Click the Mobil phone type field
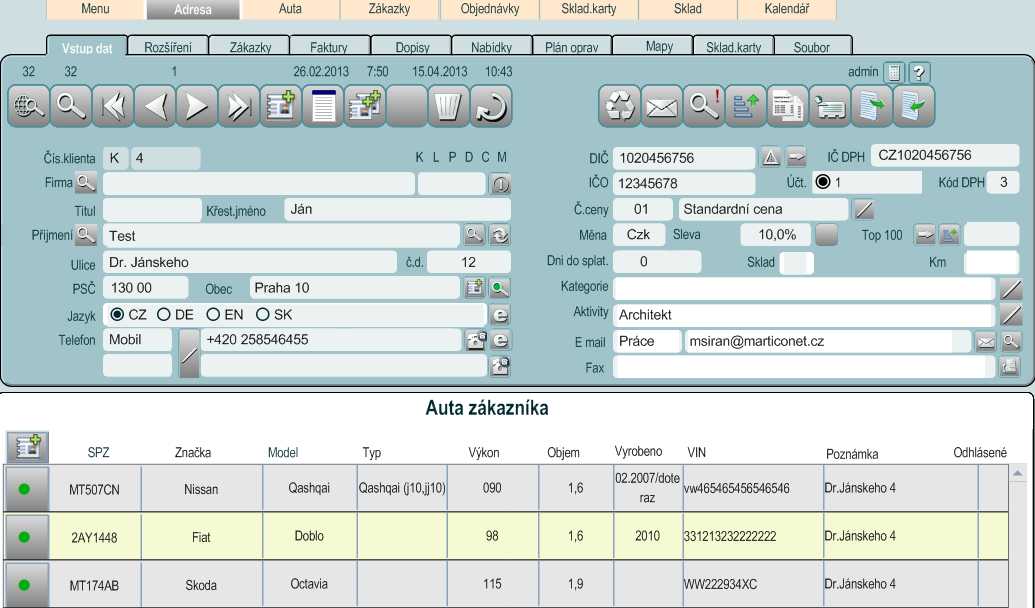 pyautogui.click(x=137, y=340)
